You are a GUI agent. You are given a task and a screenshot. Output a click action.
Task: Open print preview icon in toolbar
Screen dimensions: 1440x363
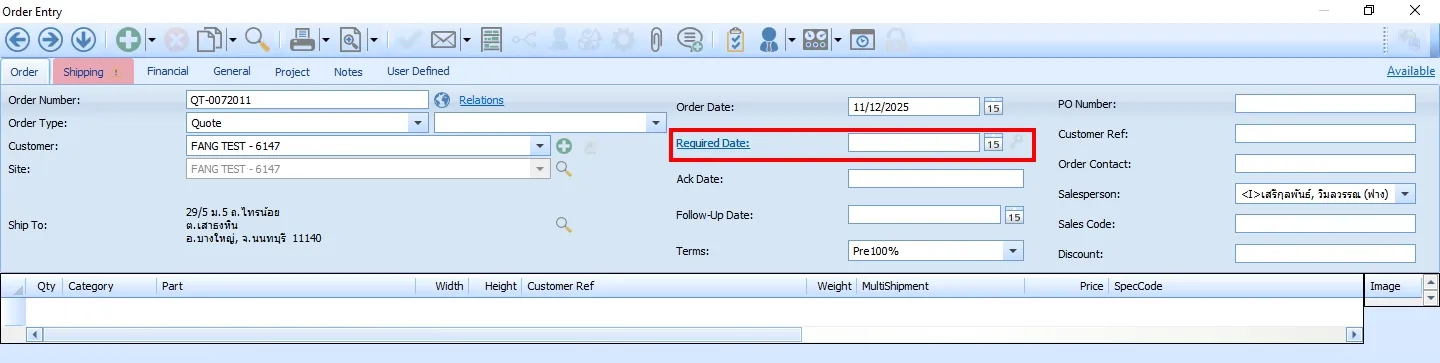coord(351,40)
